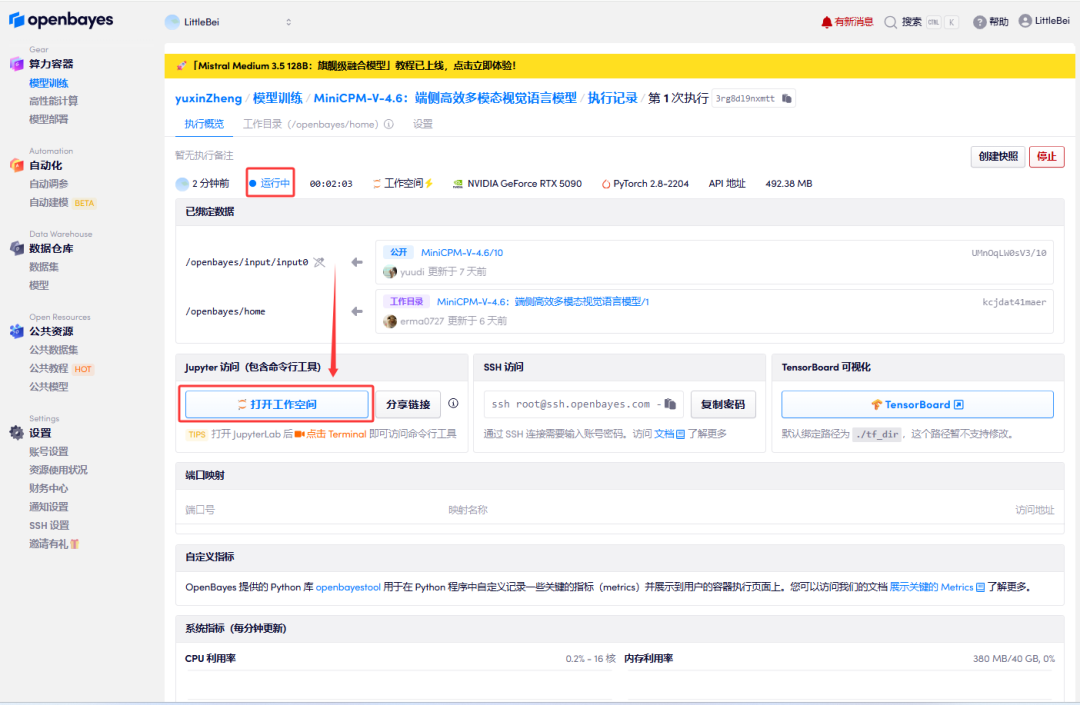Open the help question mark icon

(x=979, y=22)
